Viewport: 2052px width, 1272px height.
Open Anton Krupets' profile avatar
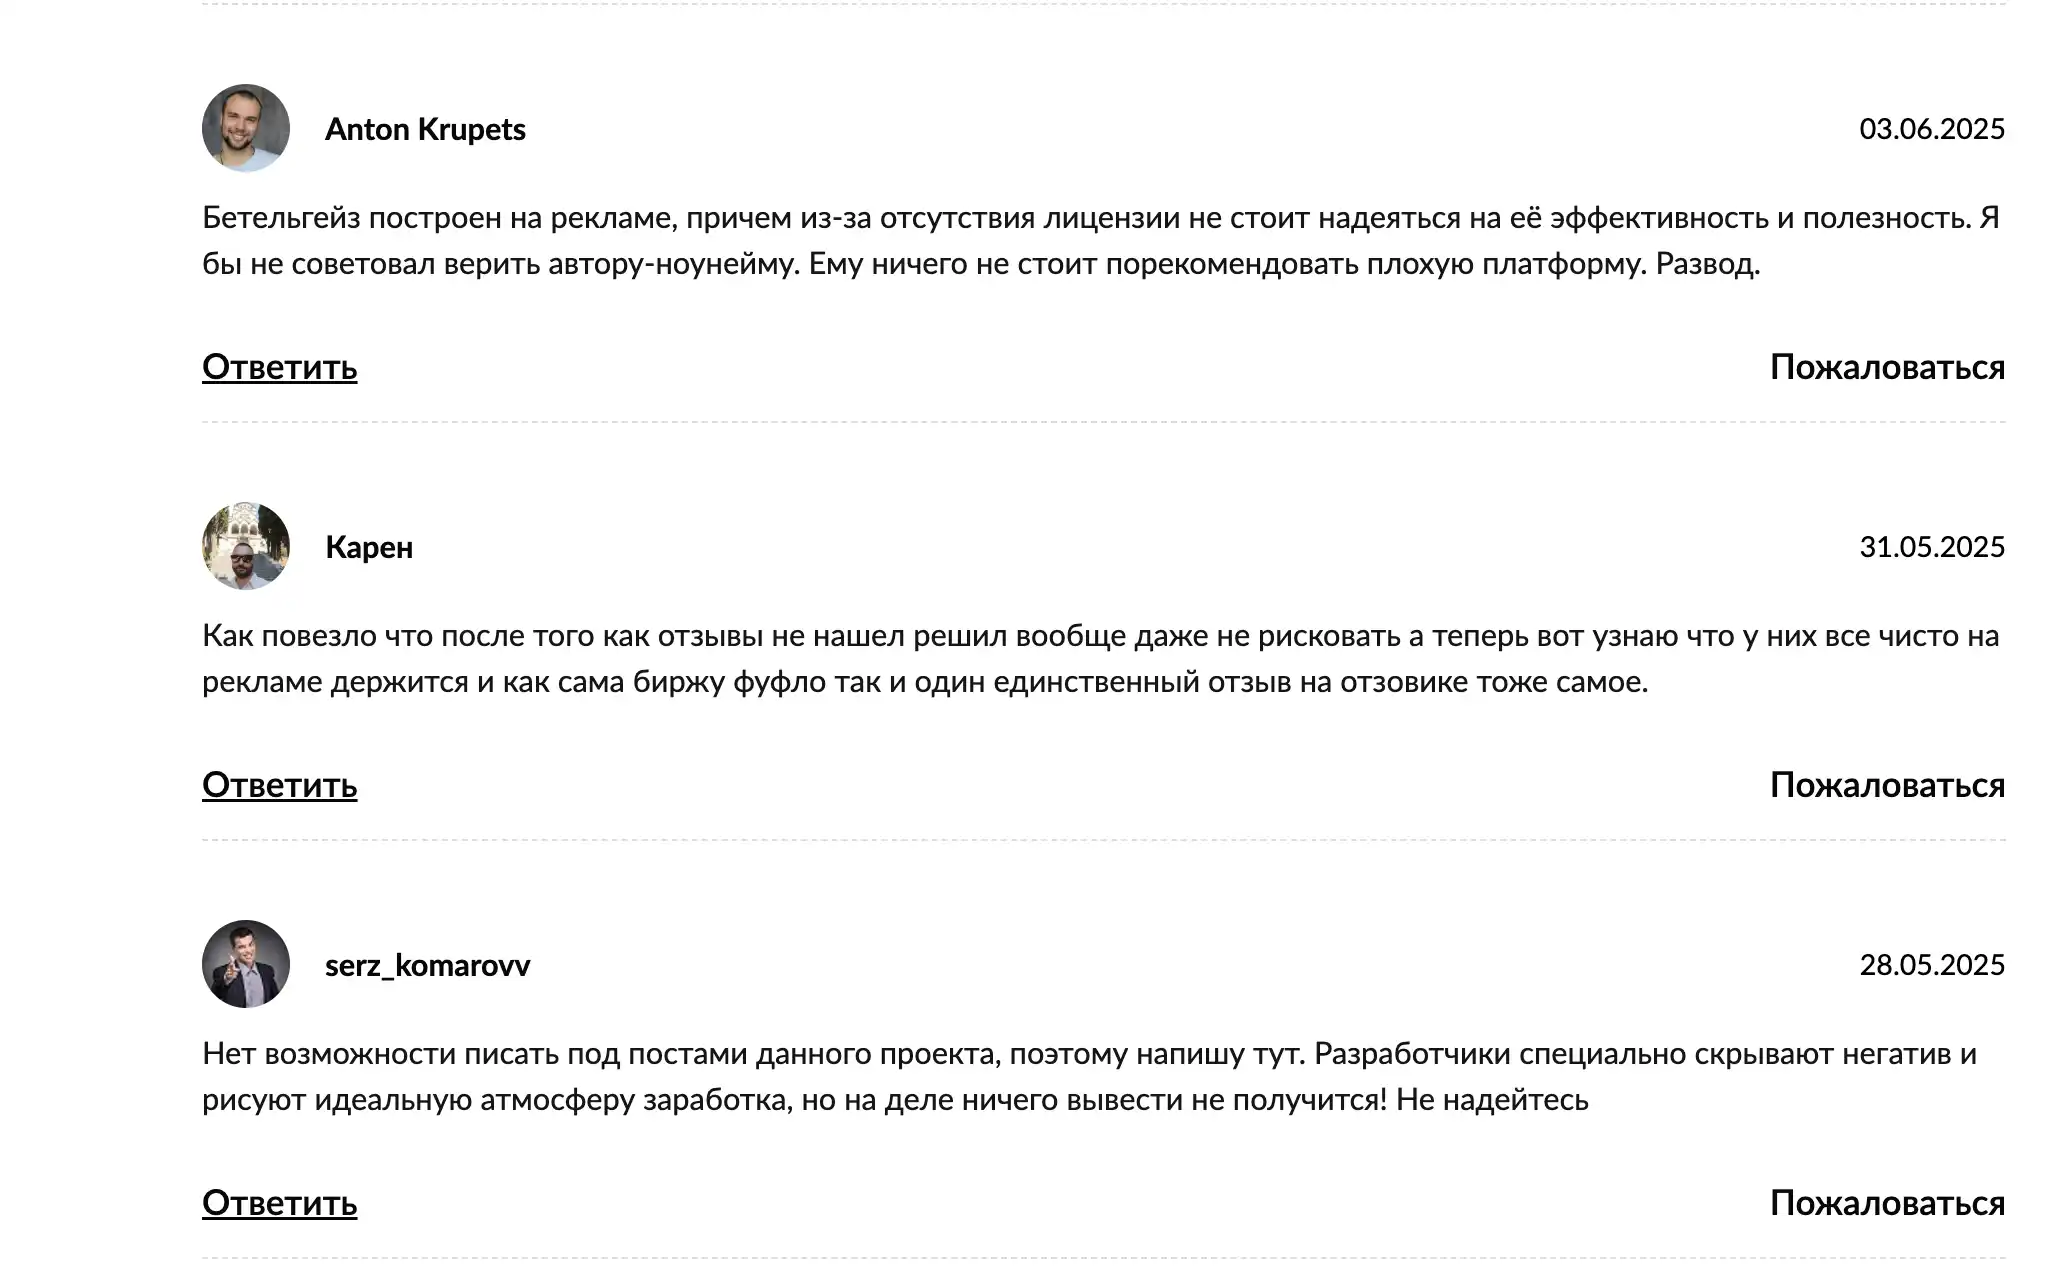pyautogui.click(x=246, y=128)
